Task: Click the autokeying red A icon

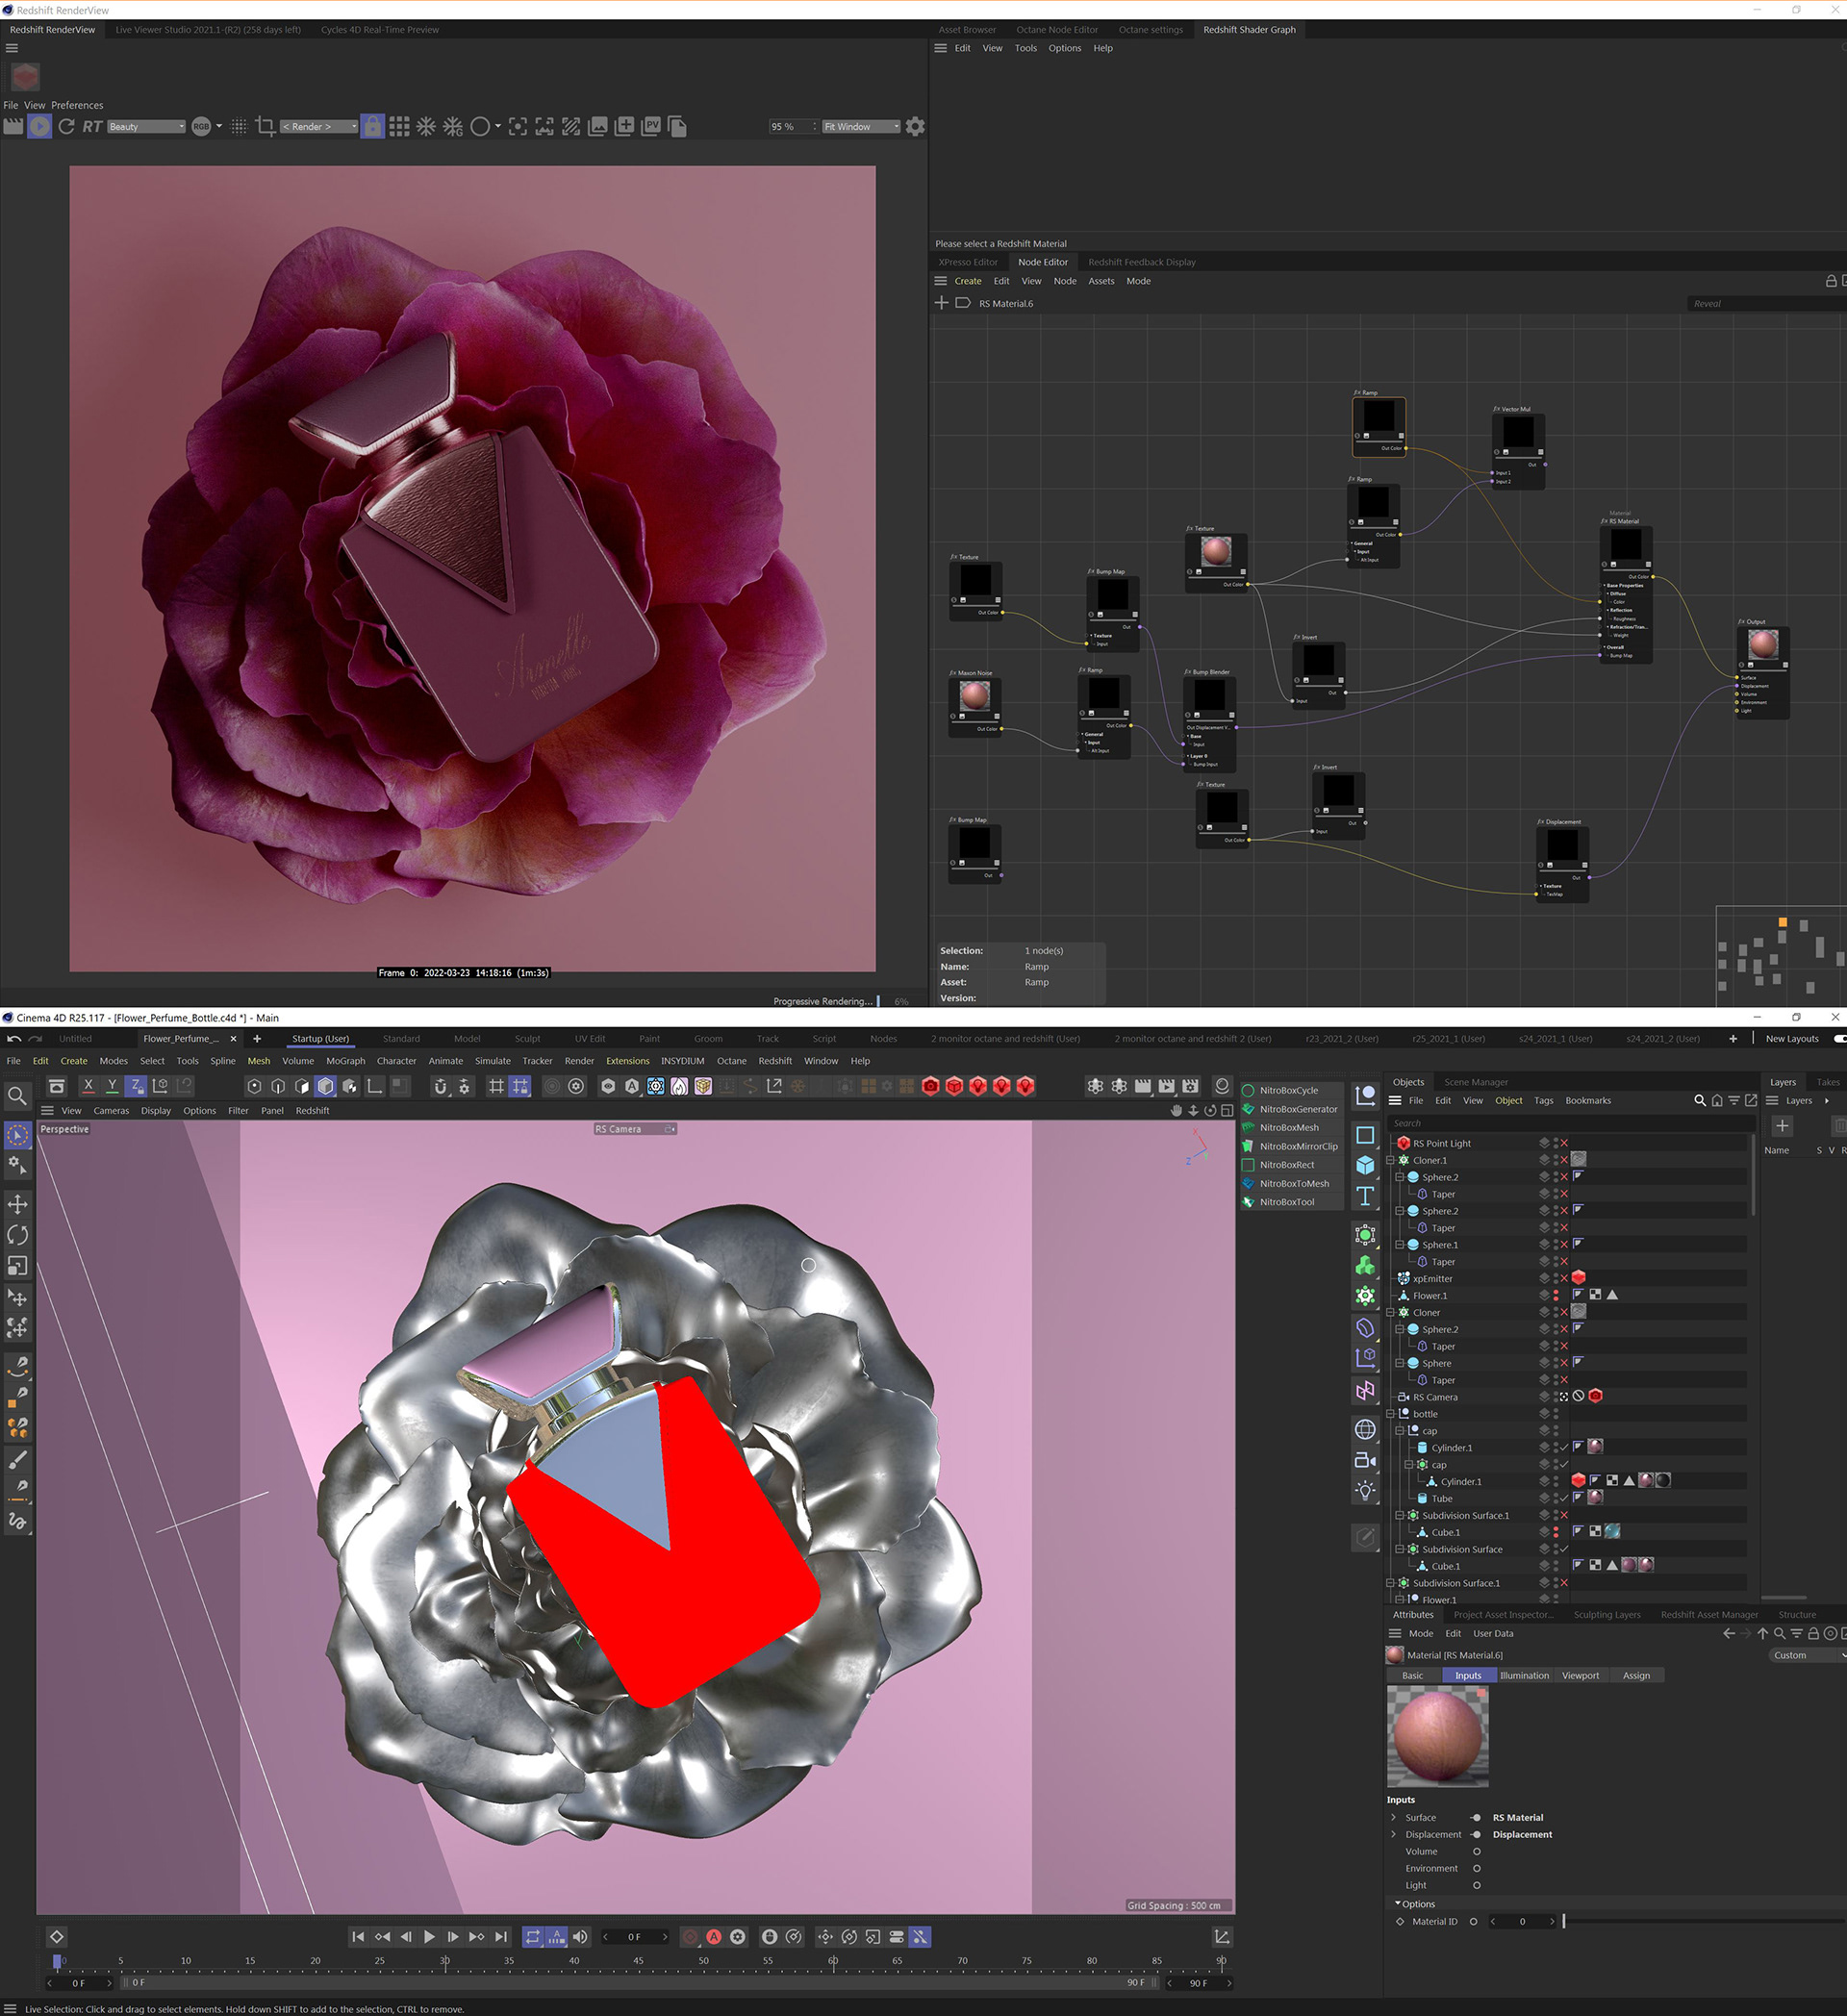Action: point(713,1936)
